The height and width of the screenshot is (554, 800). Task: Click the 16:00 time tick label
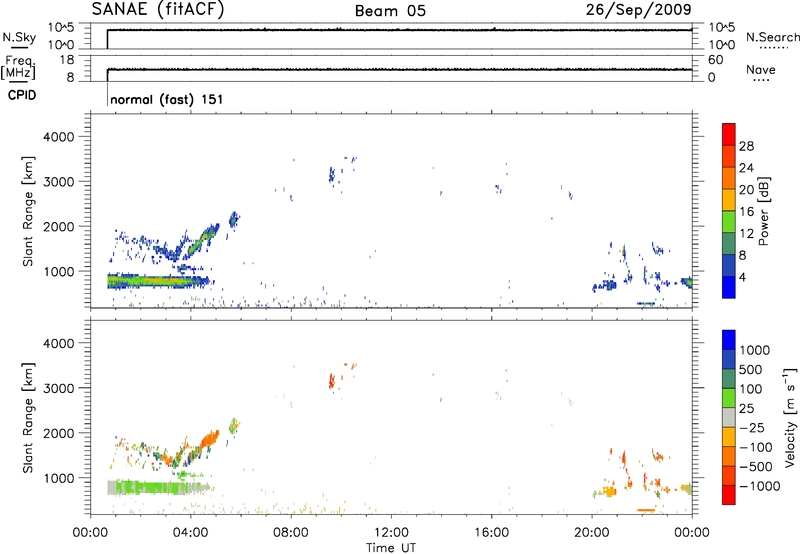[x=491, y=533]
